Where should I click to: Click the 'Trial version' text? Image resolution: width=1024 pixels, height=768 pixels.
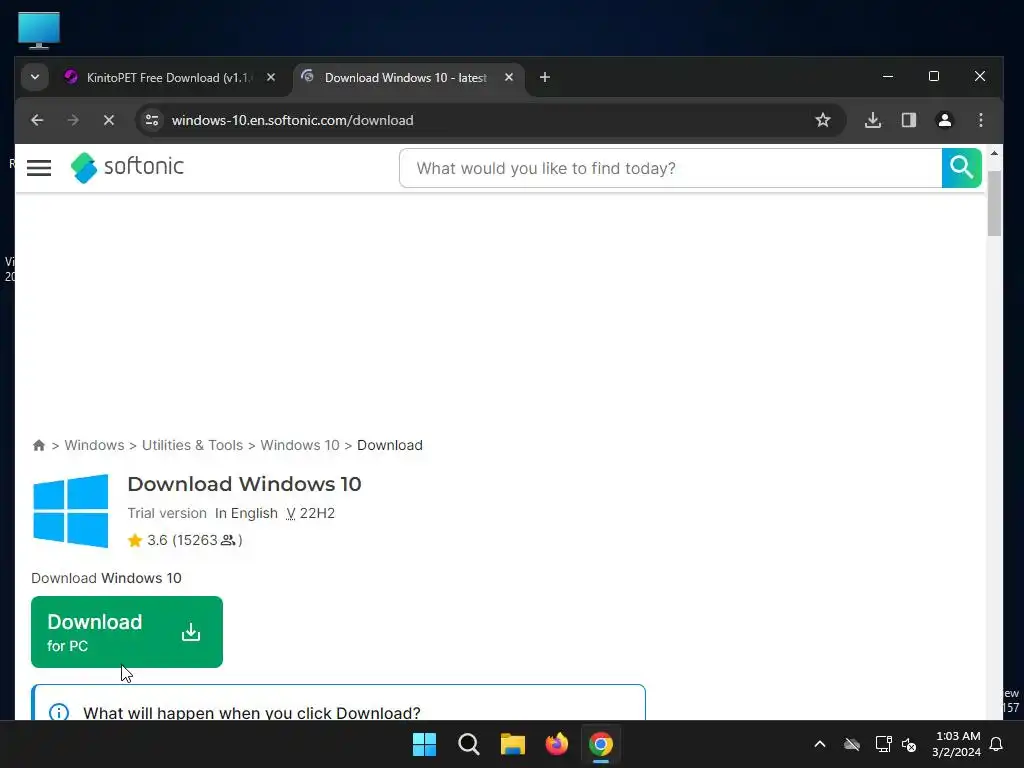pos(167,513)
